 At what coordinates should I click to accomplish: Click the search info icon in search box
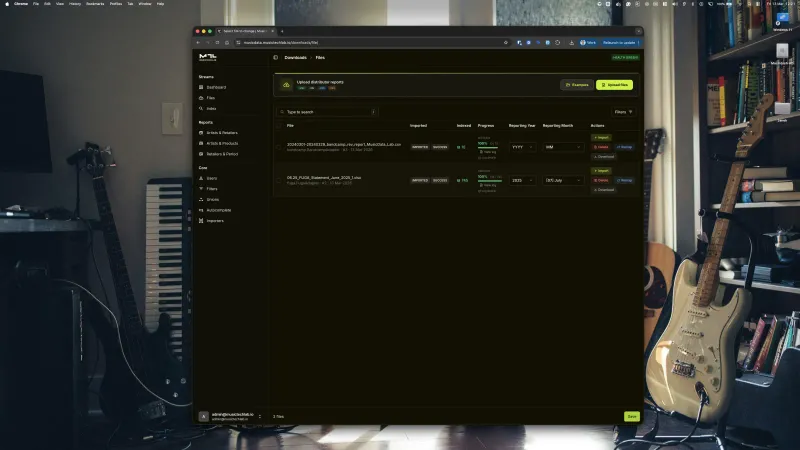[373, 112]
